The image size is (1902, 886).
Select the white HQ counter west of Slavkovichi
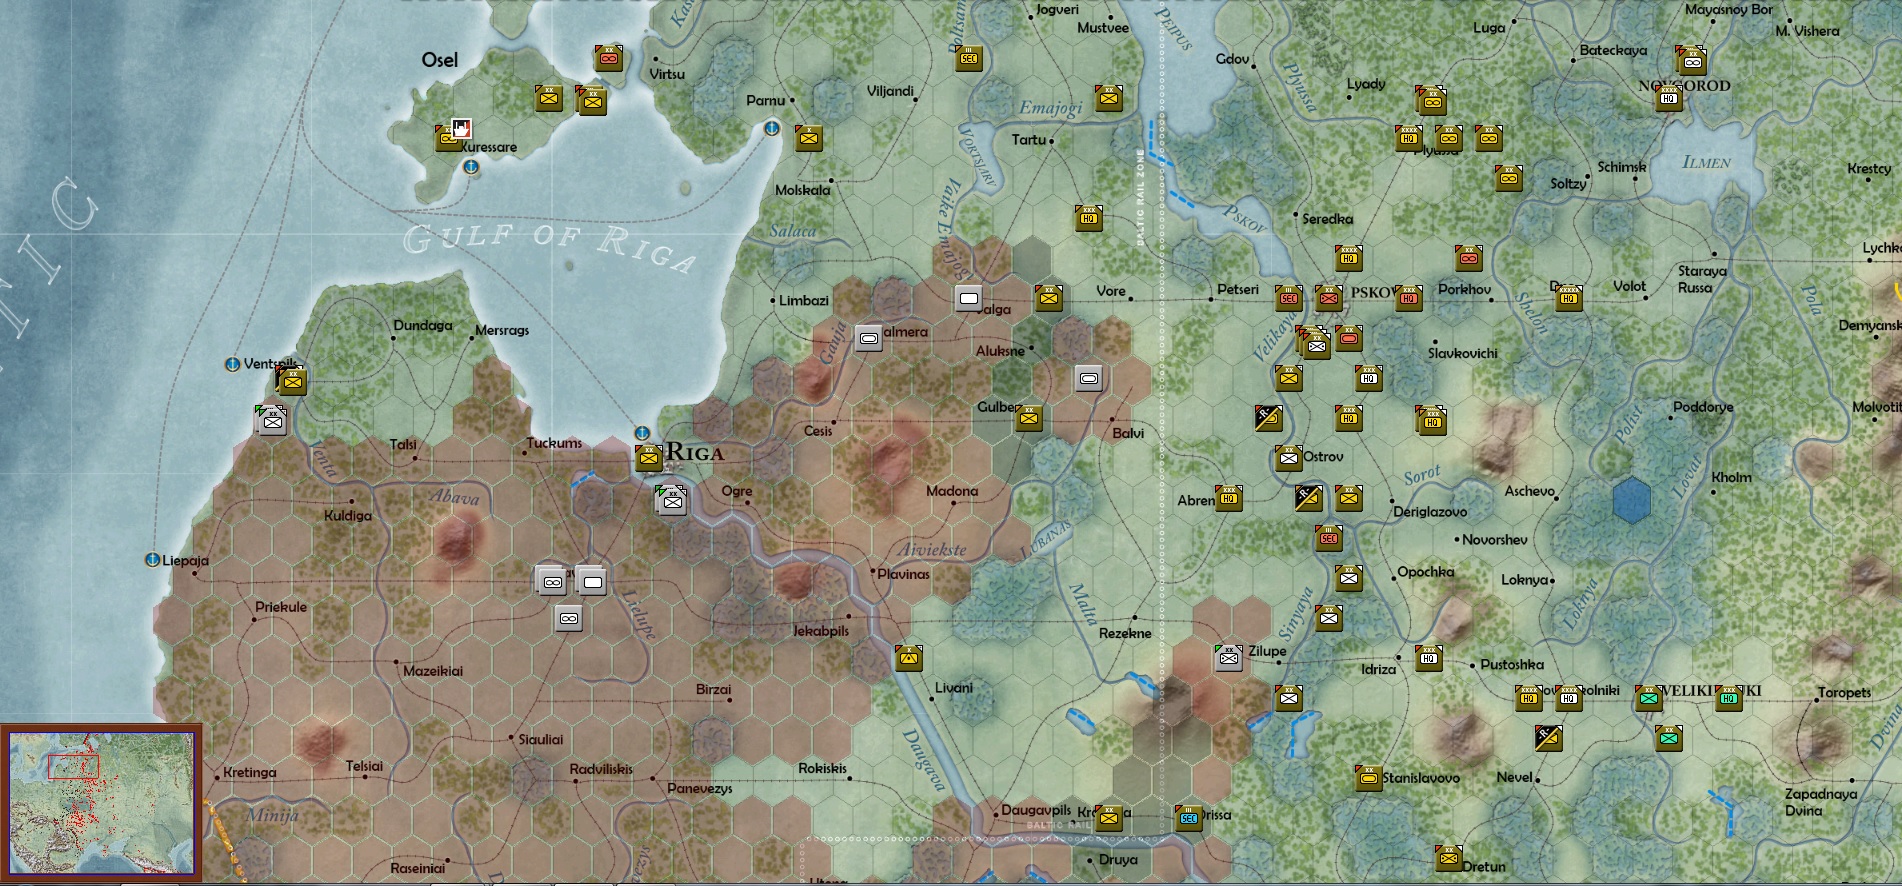pyautogui.click(x=1369, y=377)
